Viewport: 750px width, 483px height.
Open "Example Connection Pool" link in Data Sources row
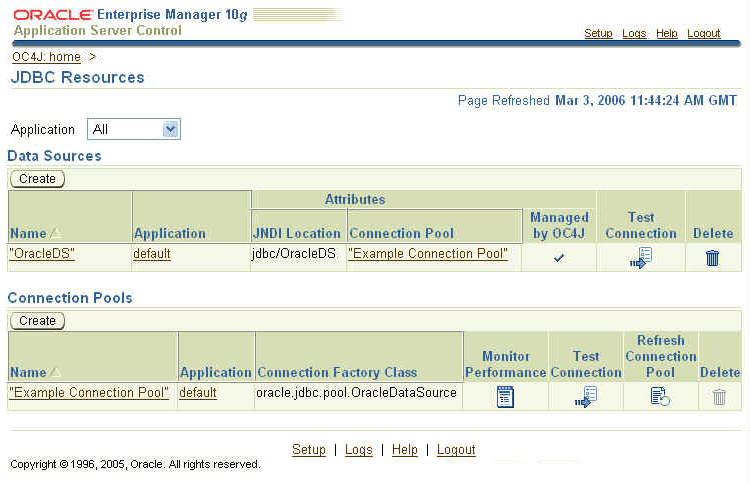tap(428, 253)
